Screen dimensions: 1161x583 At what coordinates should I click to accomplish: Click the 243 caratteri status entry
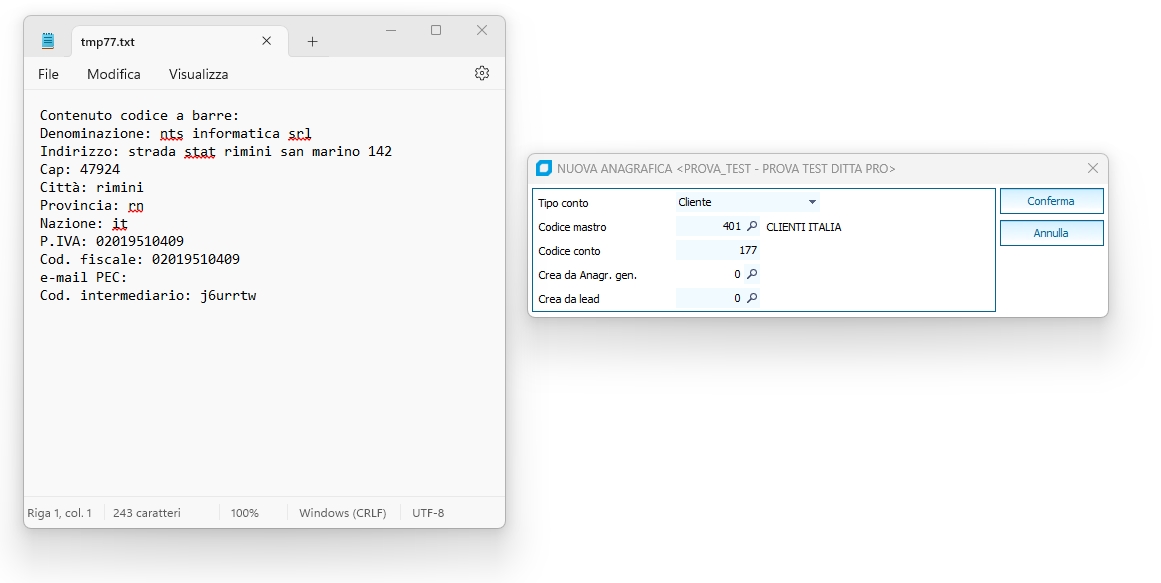[x=147, y=513]
